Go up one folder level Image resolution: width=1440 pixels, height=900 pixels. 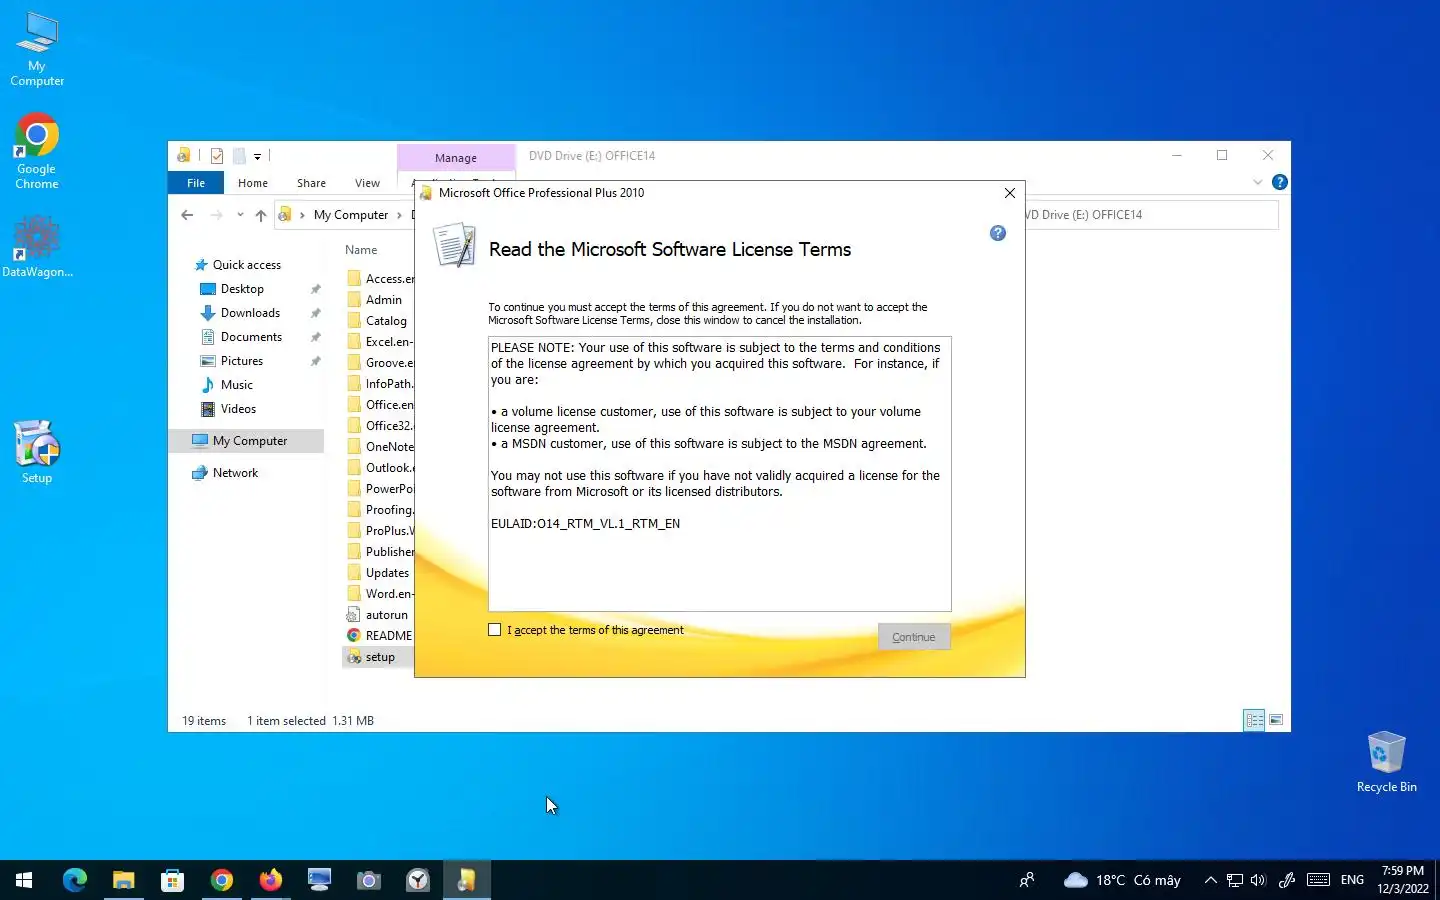261,215
